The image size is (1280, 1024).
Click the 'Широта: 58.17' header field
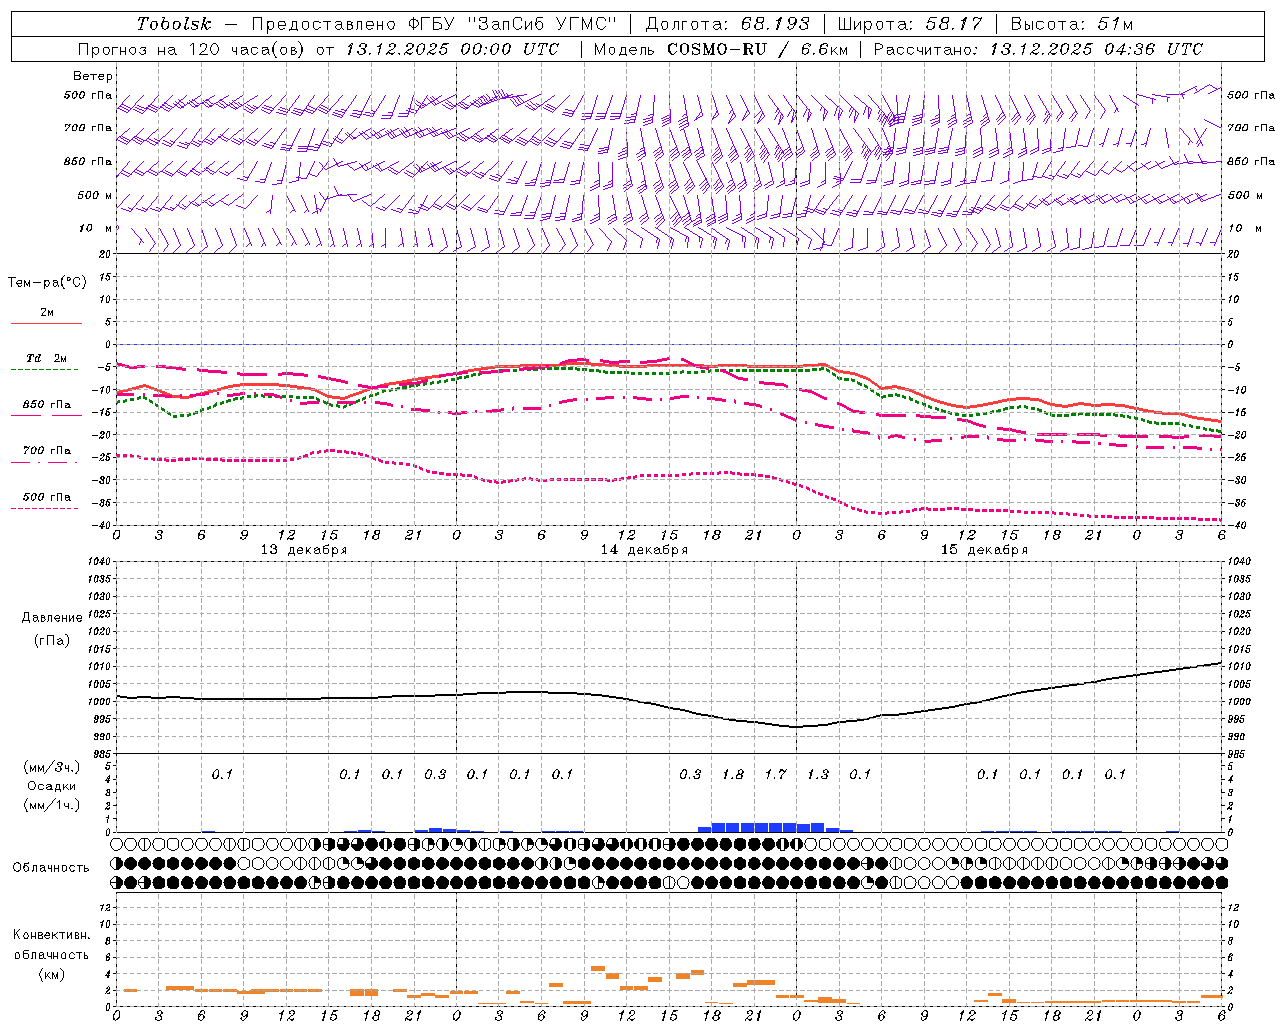[910, 23]
